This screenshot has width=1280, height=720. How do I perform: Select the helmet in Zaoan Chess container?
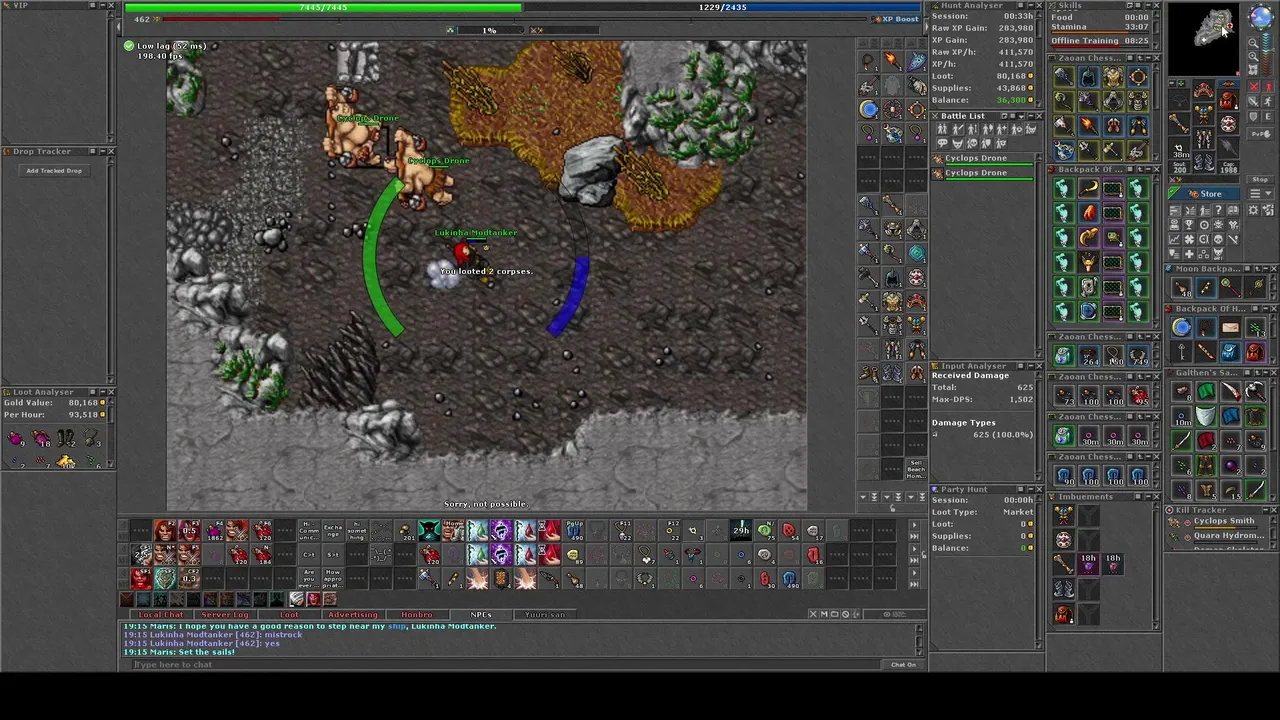click(x=1089, y=77)
